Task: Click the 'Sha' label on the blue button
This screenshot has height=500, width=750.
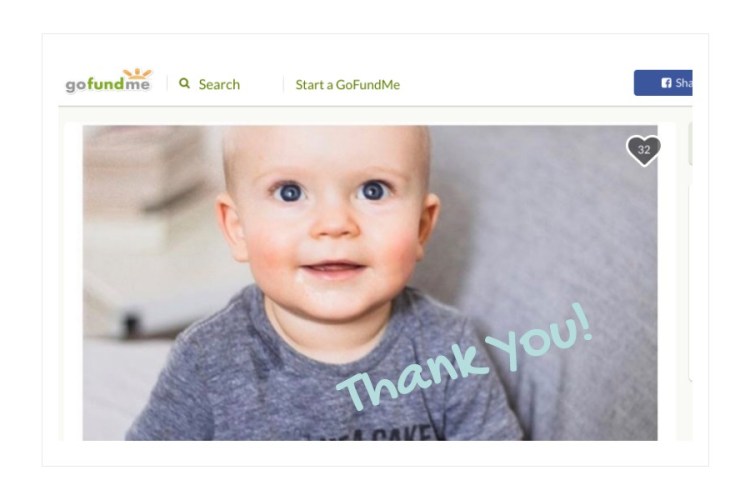Action: 684,83
